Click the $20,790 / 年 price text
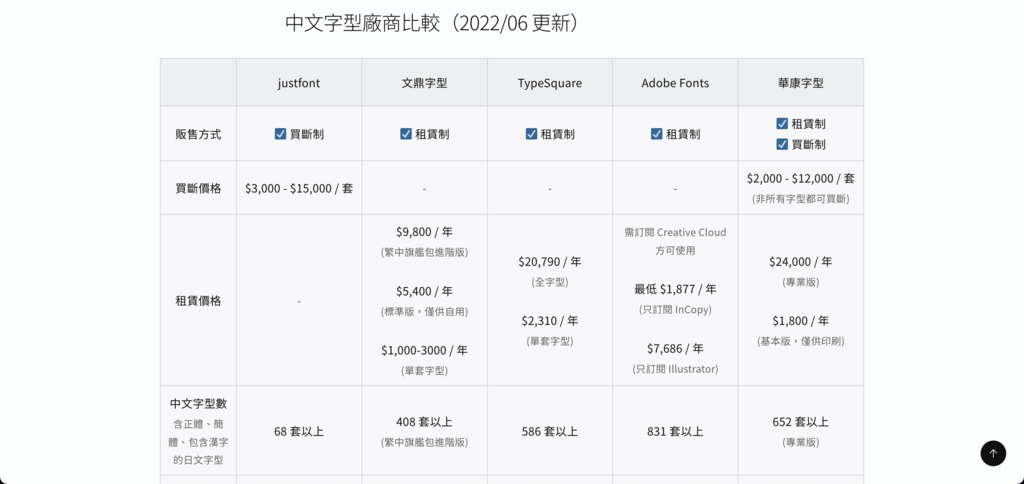 550,262
